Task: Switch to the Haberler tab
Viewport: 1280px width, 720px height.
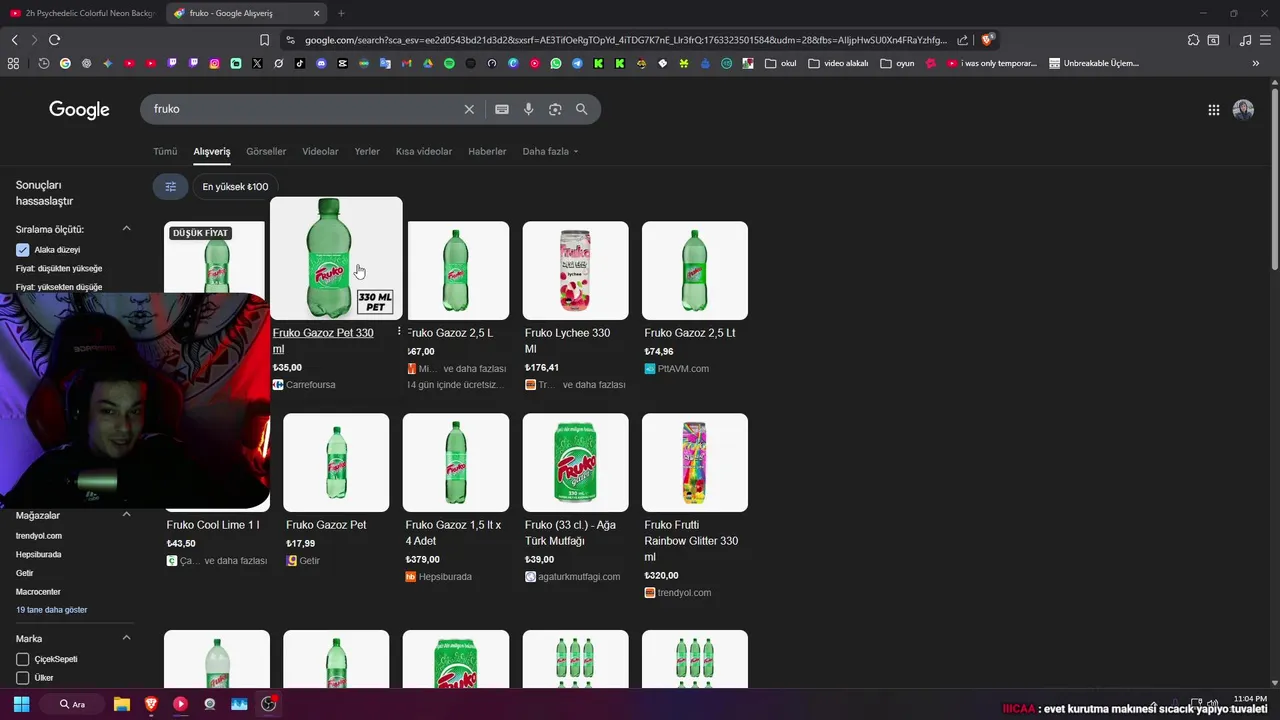Action: click(x=487, y=152)
